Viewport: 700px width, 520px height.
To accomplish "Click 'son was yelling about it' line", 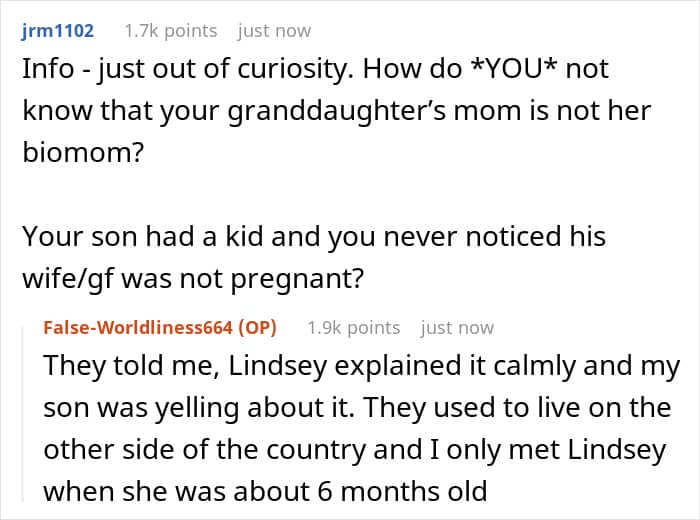I will [x=357, y=408].
